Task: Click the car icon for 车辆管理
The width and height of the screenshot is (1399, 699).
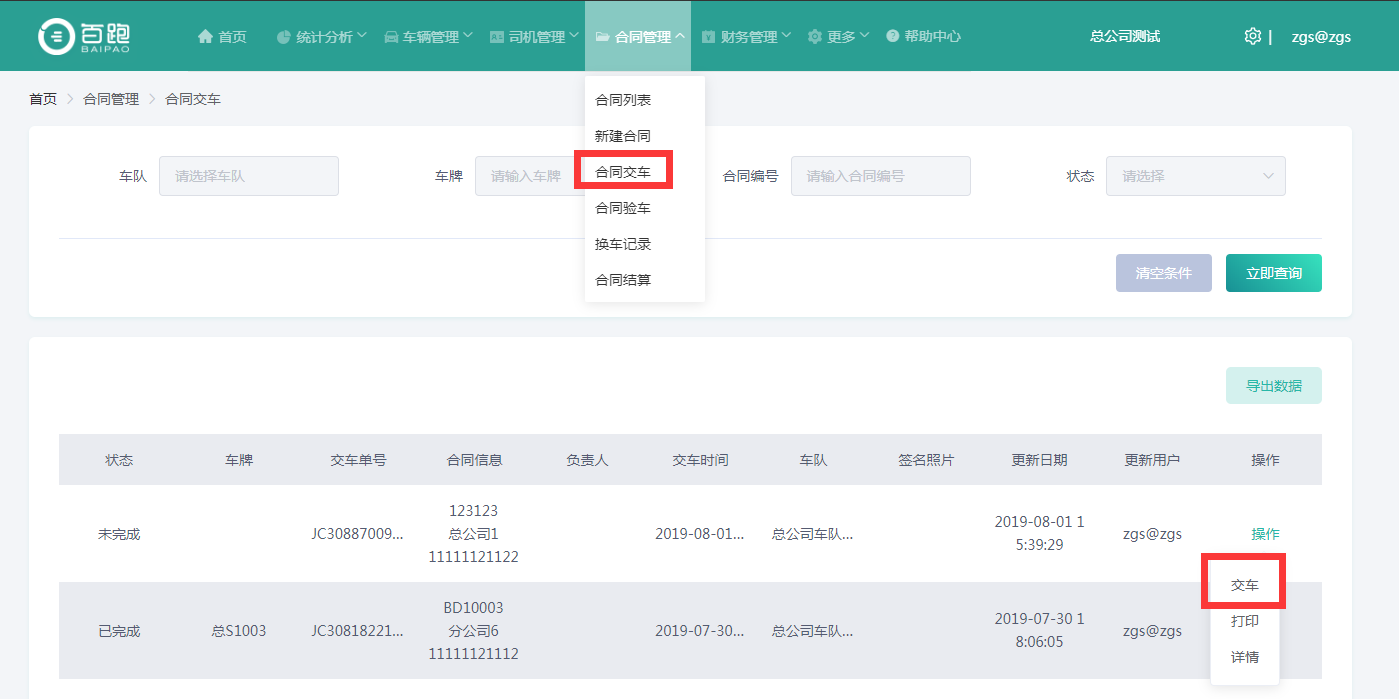Action: (391, 37)
